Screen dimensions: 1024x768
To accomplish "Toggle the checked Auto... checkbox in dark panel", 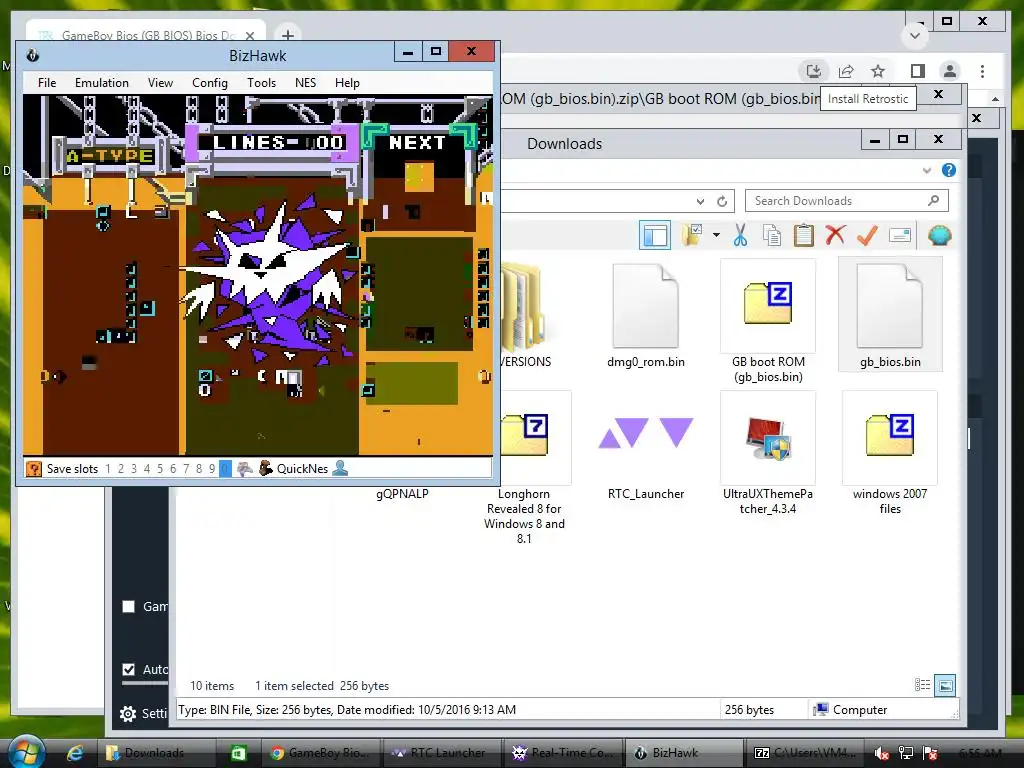I will tap(129, 669).
